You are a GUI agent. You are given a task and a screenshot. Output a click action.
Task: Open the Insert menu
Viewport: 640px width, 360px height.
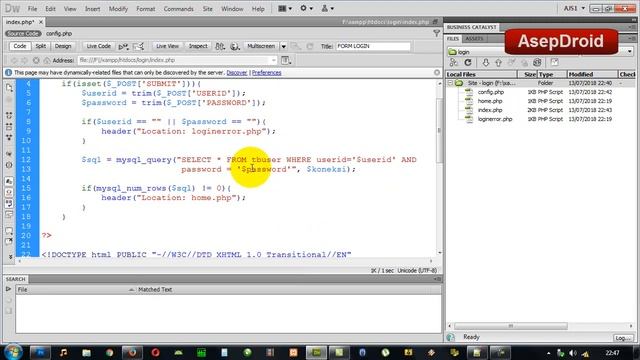[92, 9]
